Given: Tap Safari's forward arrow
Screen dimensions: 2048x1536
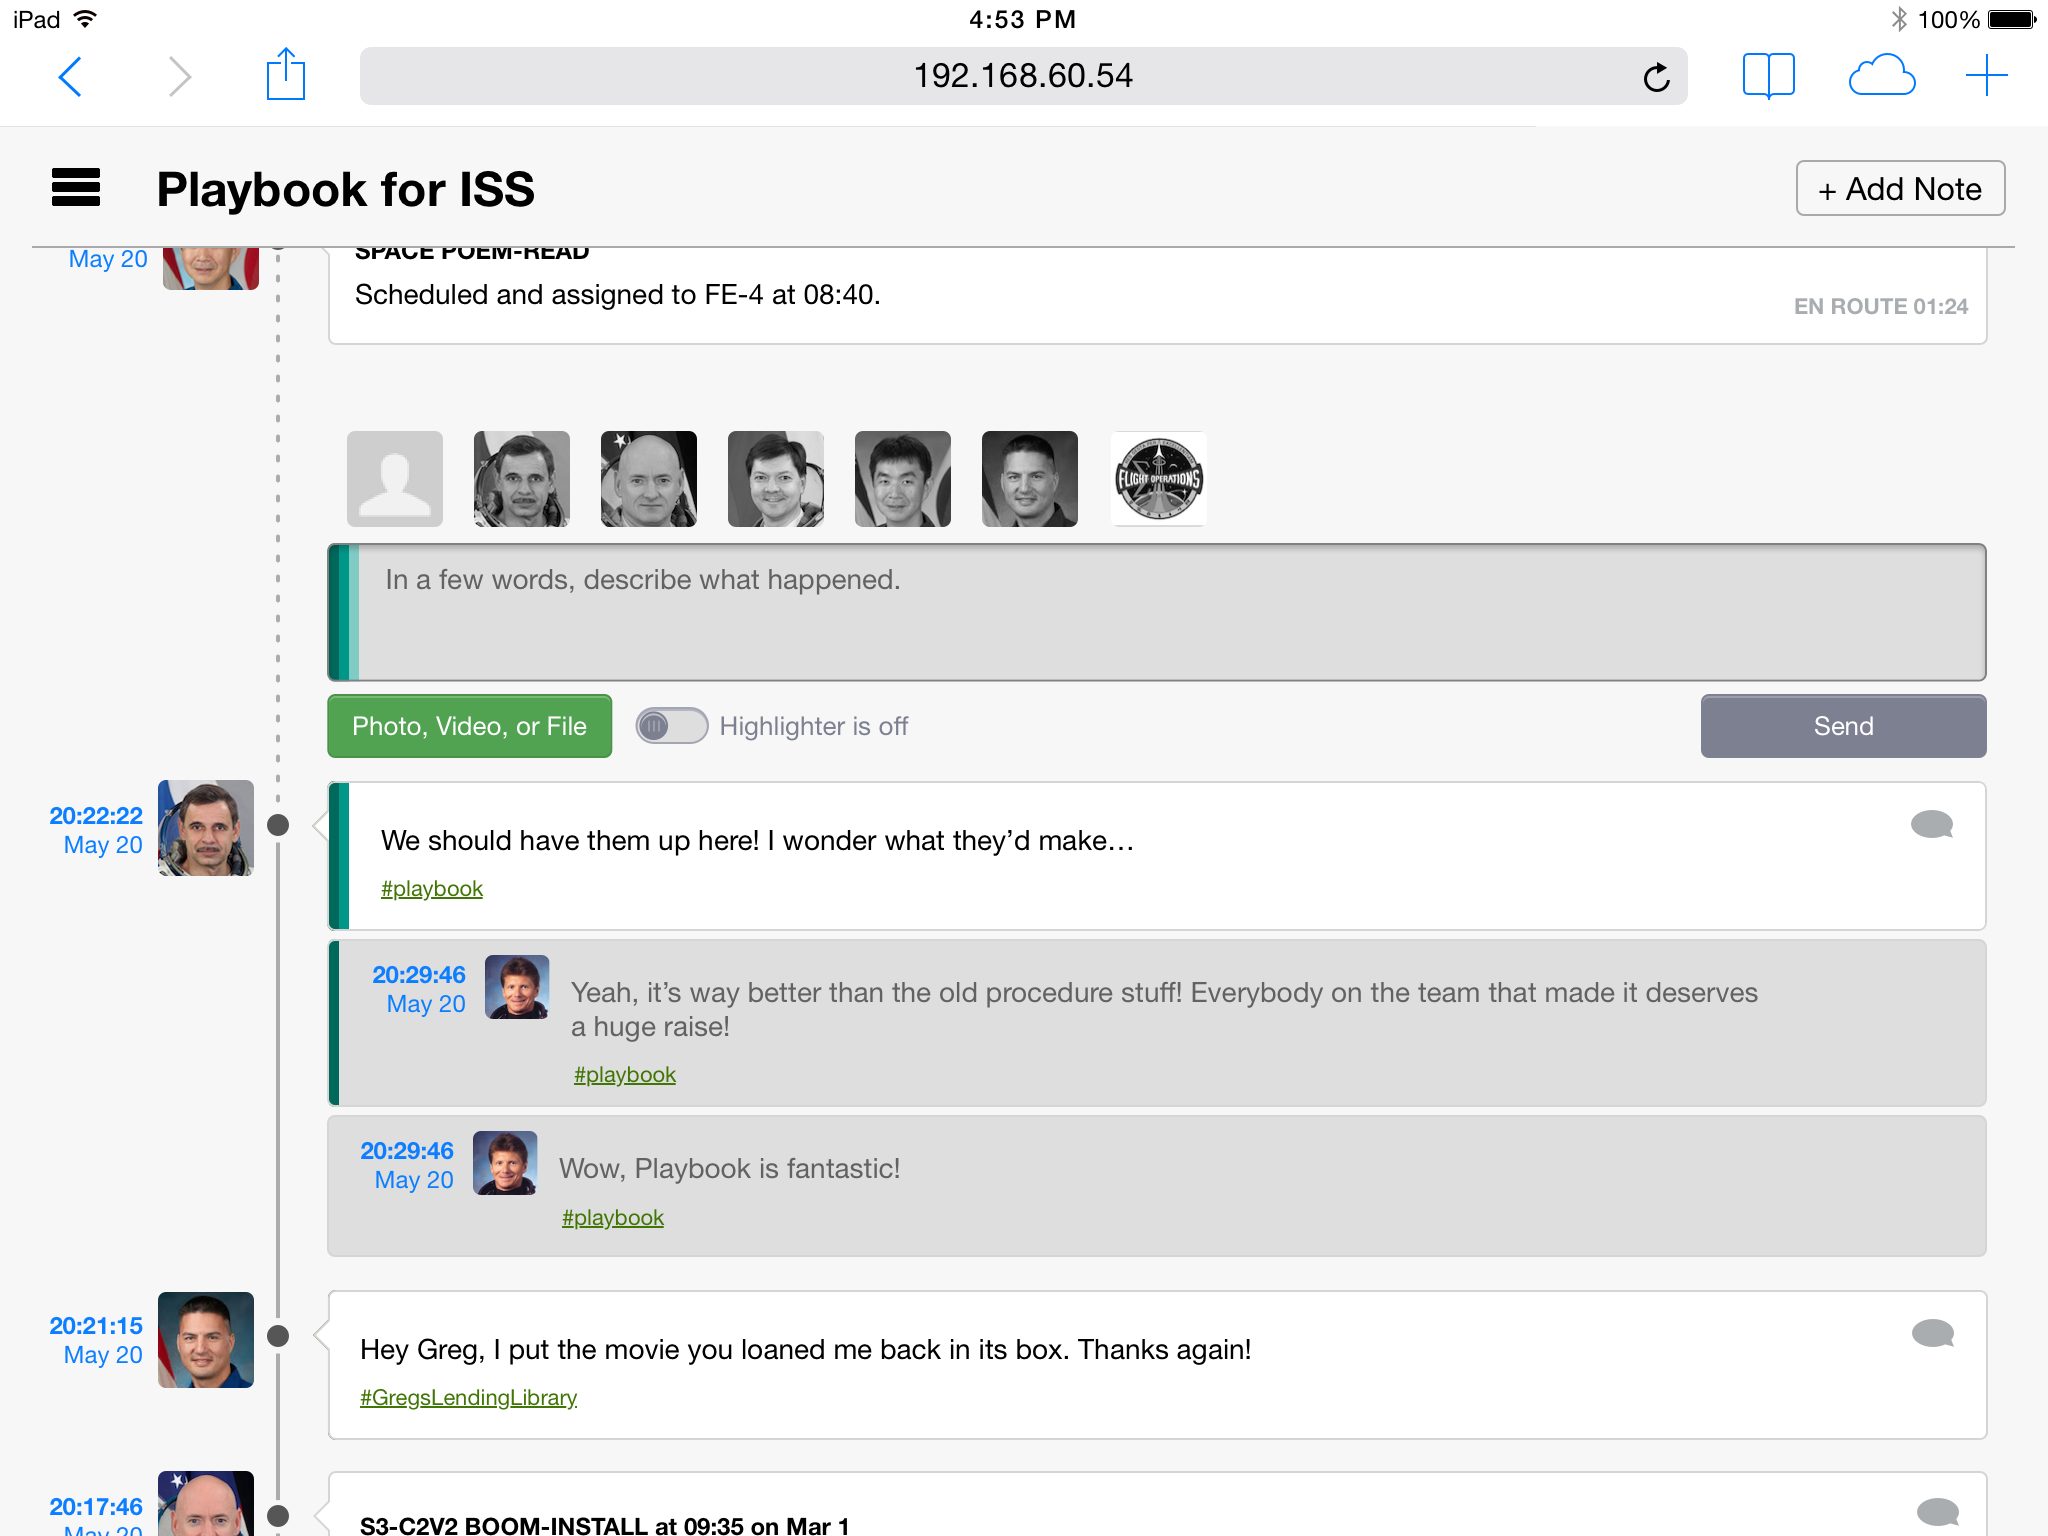Looking at the screenshot, I should click(x=179, y=76).
